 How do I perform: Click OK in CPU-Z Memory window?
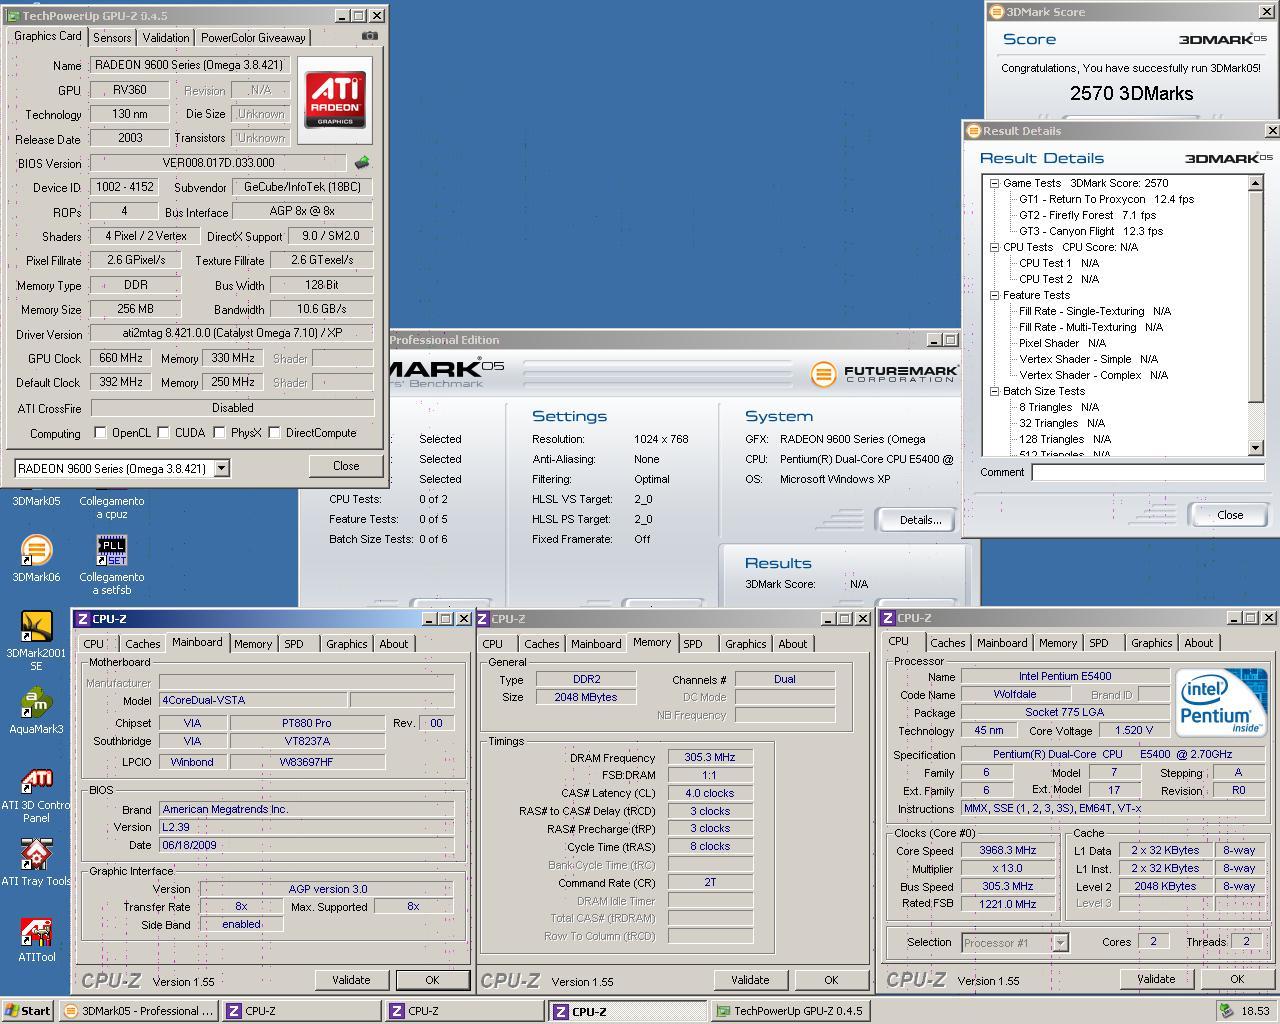(831, 980)
